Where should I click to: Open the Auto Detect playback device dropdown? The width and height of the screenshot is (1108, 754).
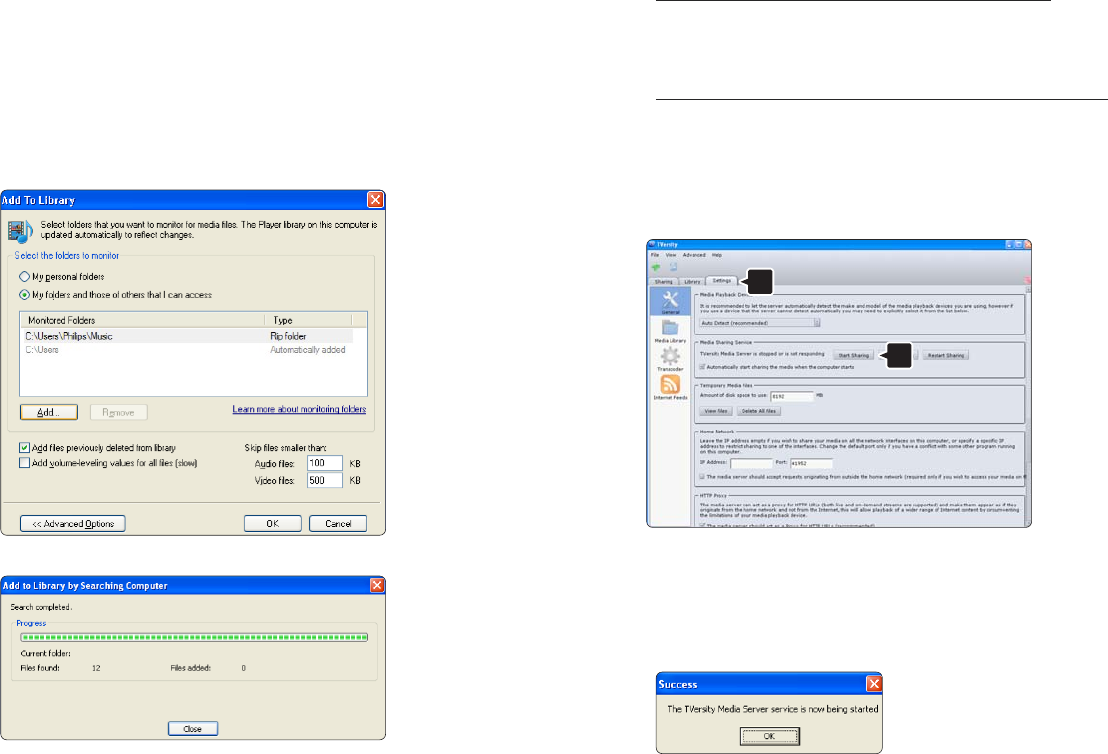760,323
